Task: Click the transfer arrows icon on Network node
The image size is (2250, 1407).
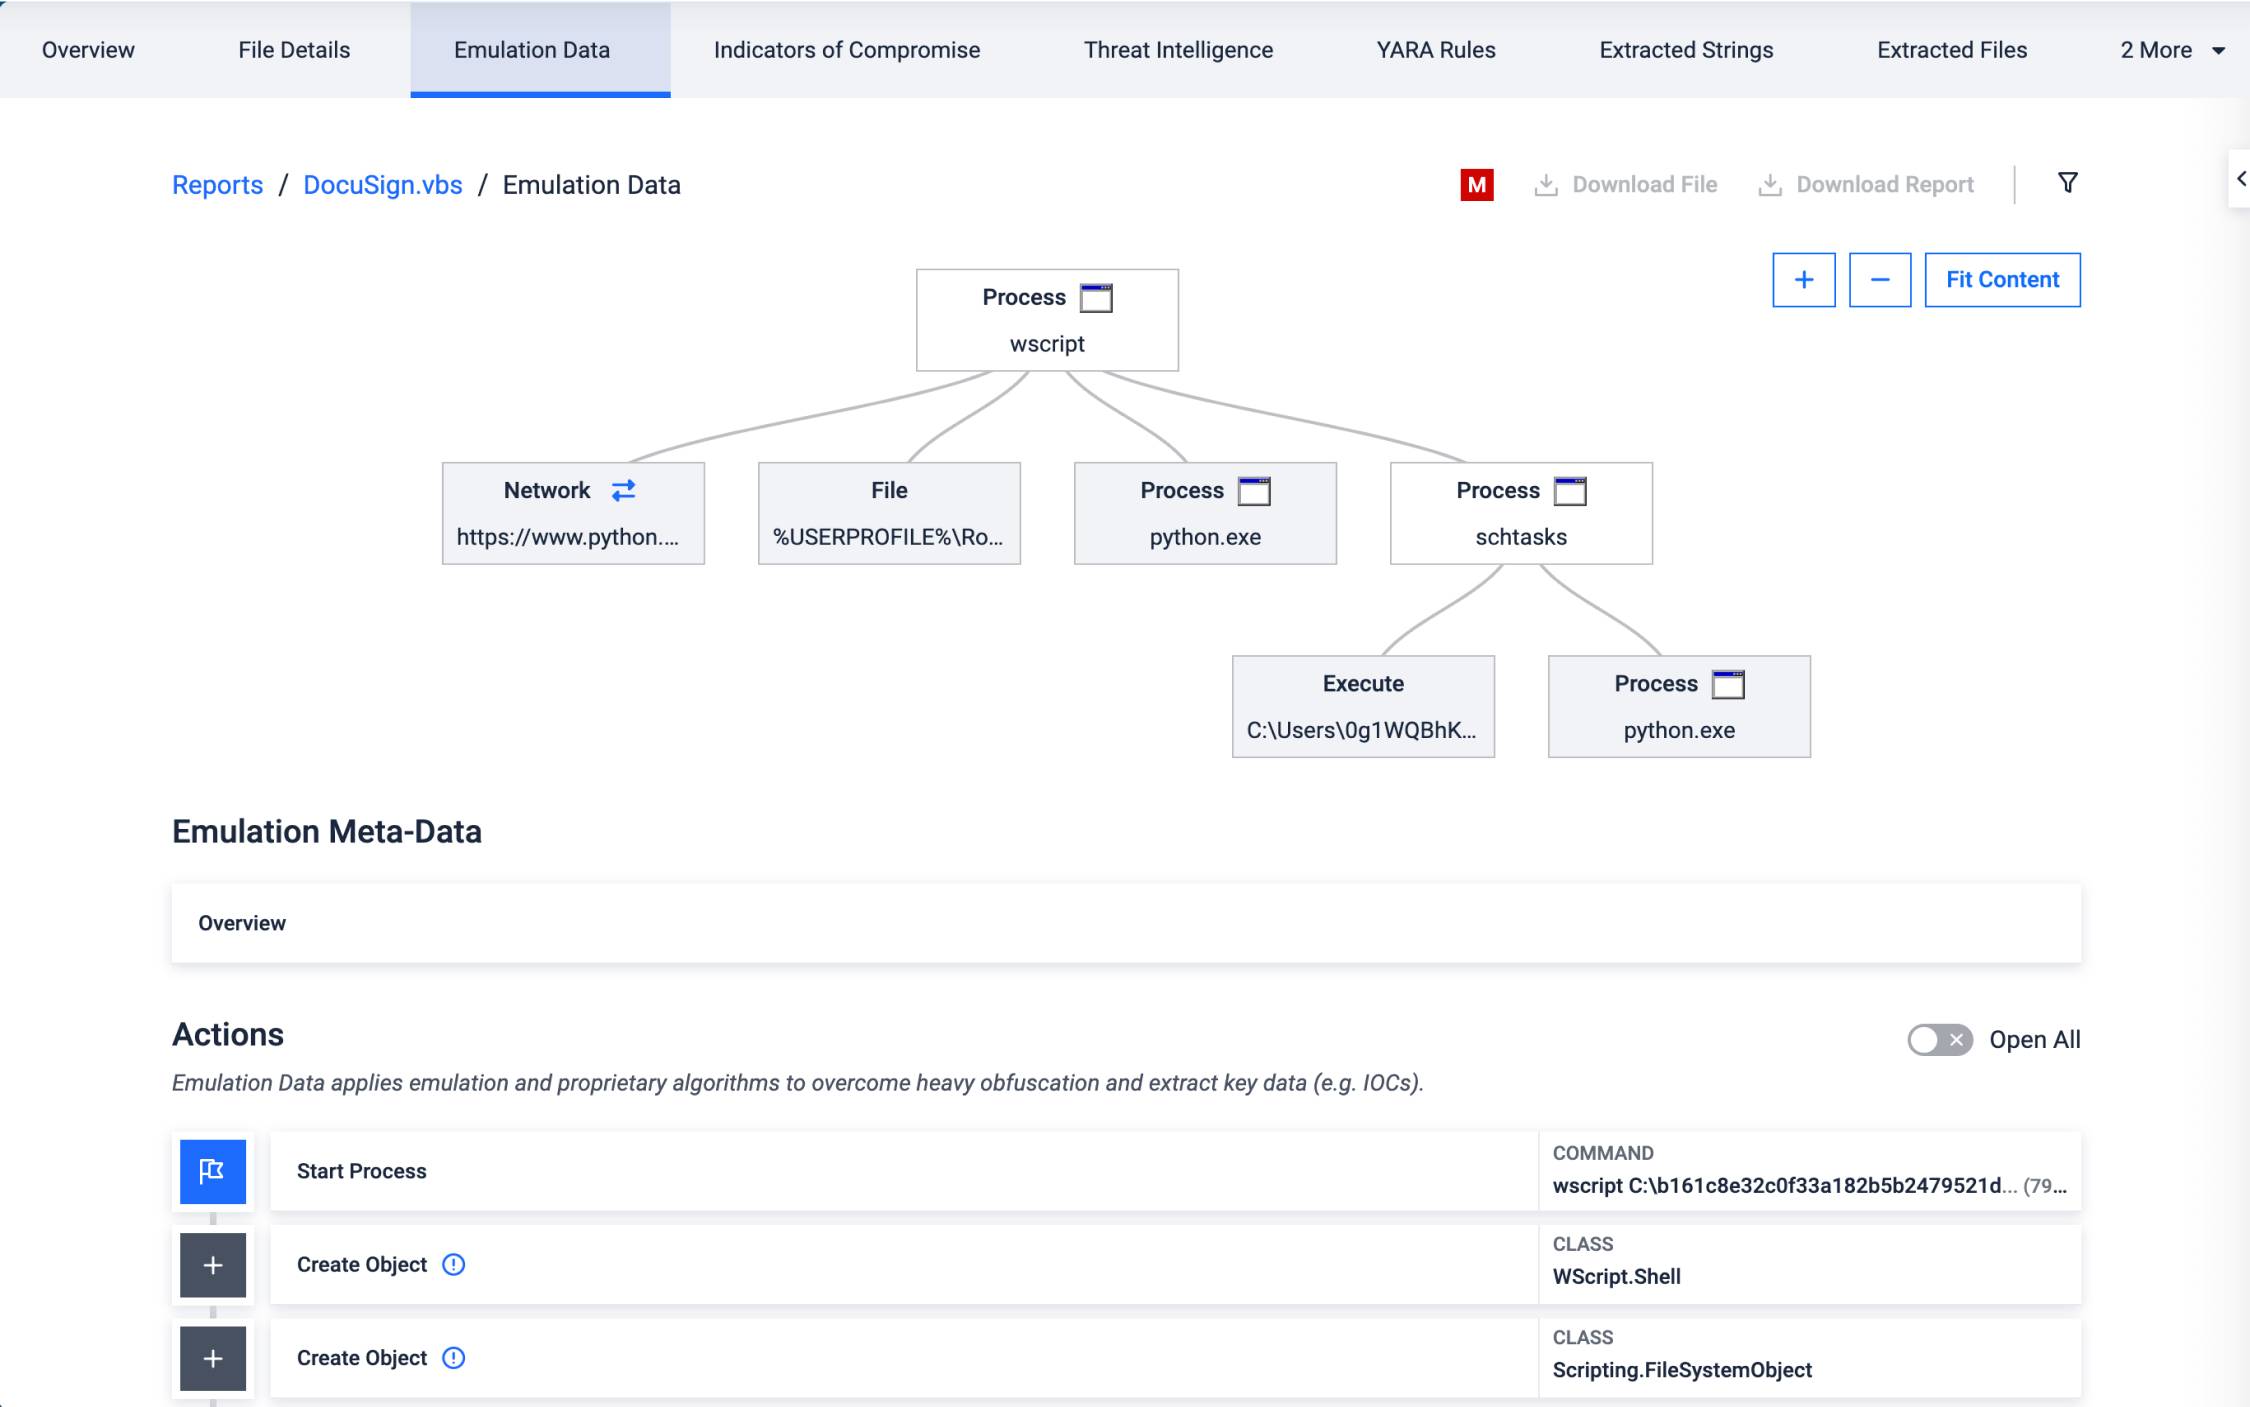Action: coord(622,490)
